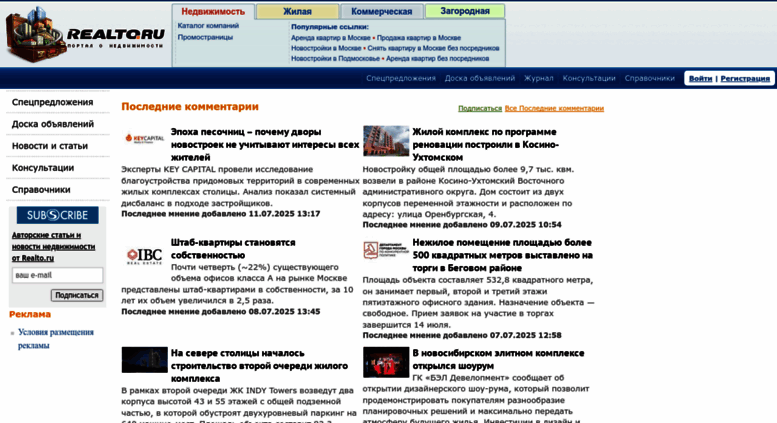Click Подписаться link beside the comments heading
The width and height of the screenshot is (777, 423).
tap(480, 108)
